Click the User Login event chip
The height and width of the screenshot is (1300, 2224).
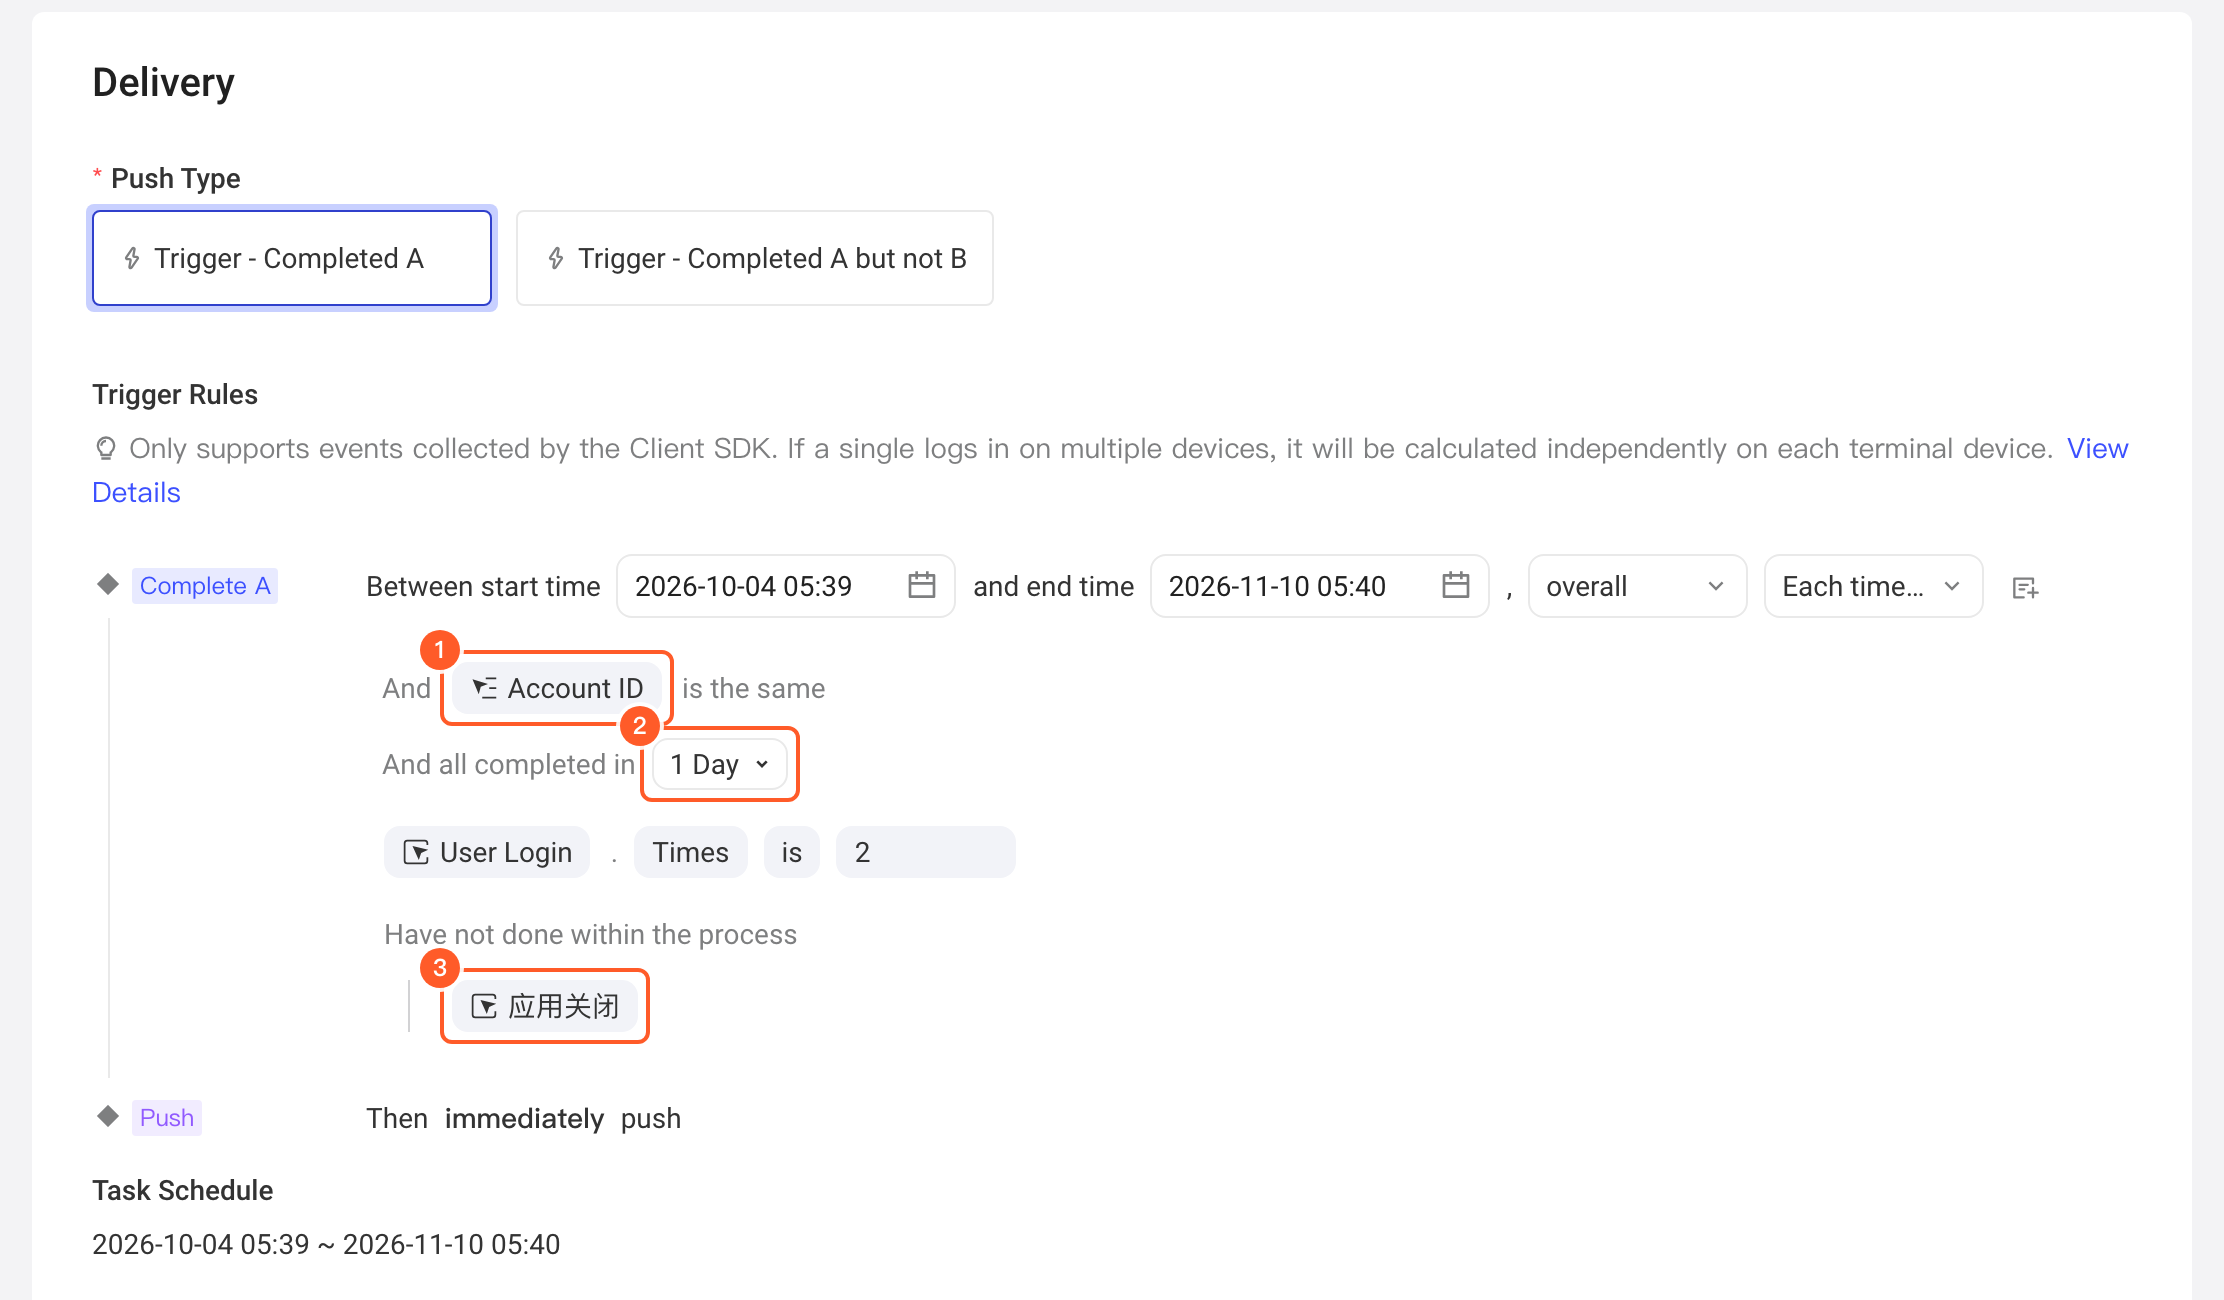click(487, 852)
